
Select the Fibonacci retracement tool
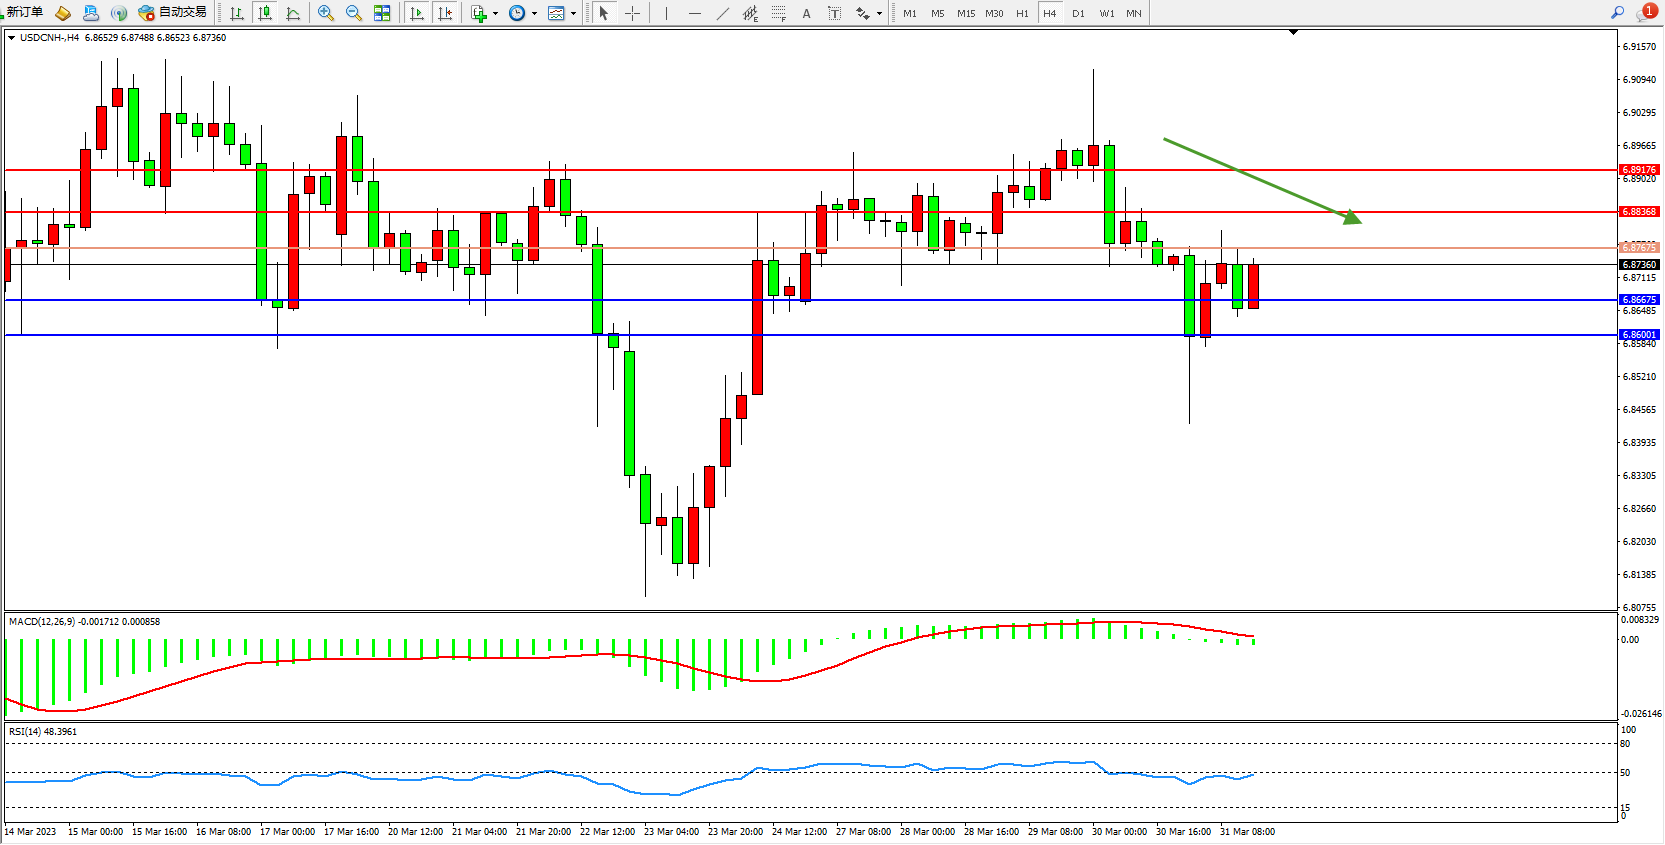[778, 13]
